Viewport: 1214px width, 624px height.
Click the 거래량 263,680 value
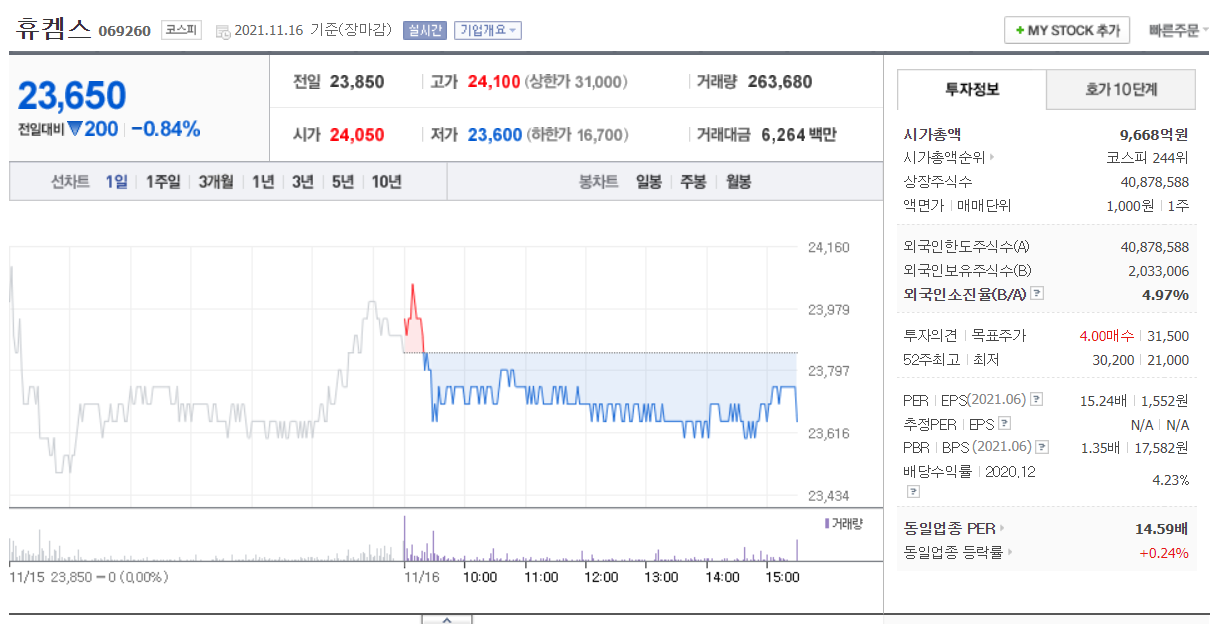(x=779, y=82)
